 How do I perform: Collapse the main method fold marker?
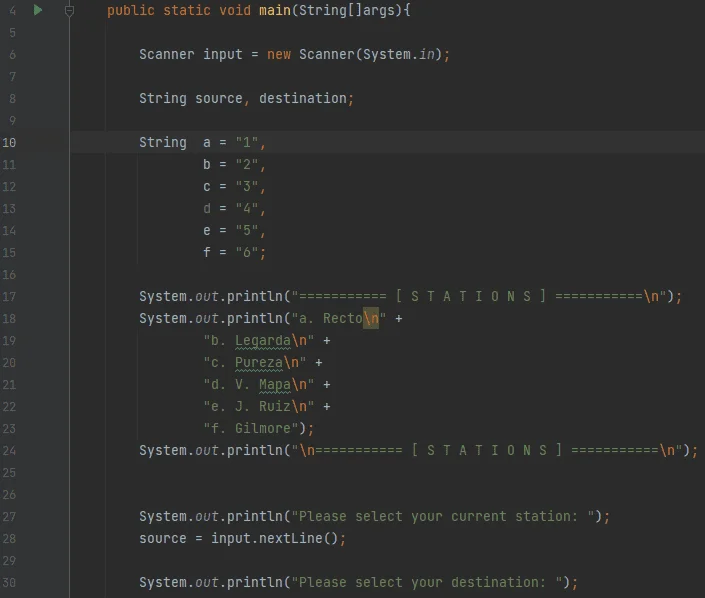69,10
